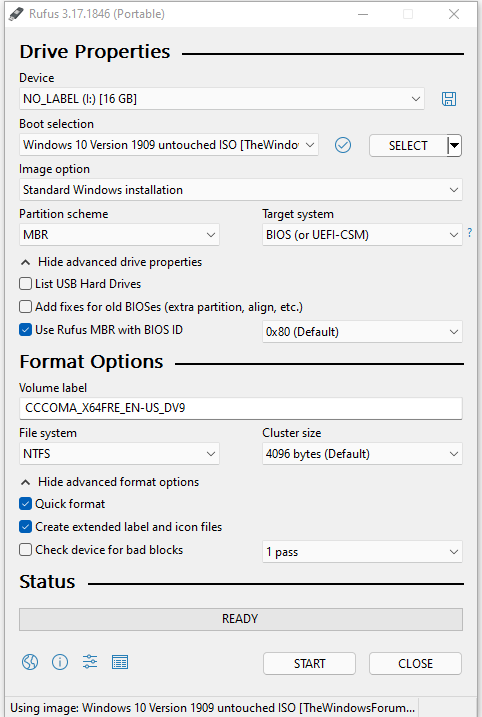Open the Cluster size dropdown

362,454
